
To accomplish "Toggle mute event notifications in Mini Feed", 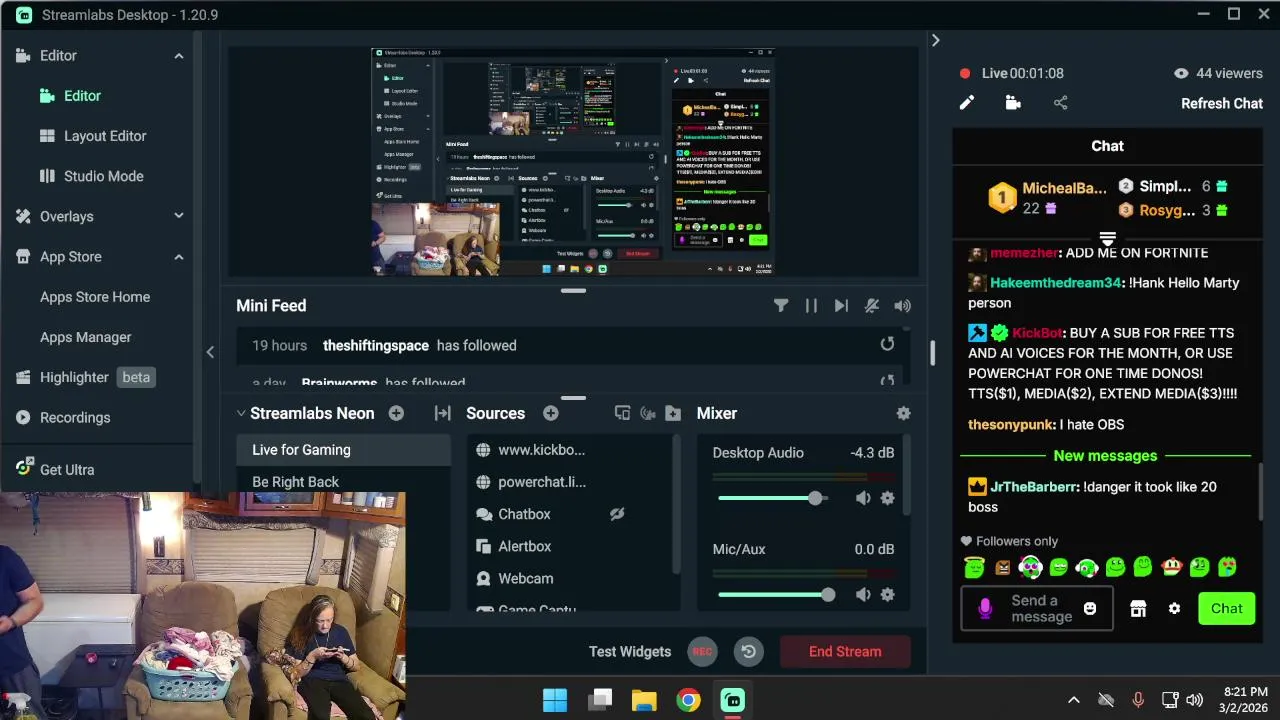I will 872,306.
